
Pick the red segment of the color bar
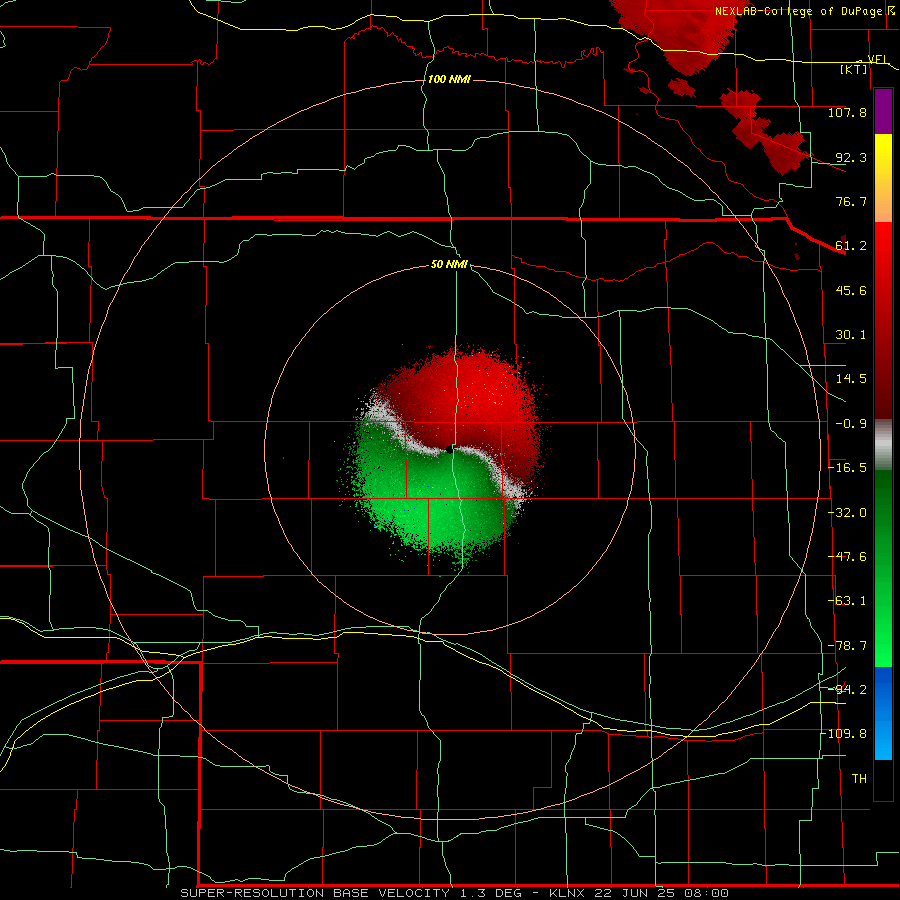883,320
